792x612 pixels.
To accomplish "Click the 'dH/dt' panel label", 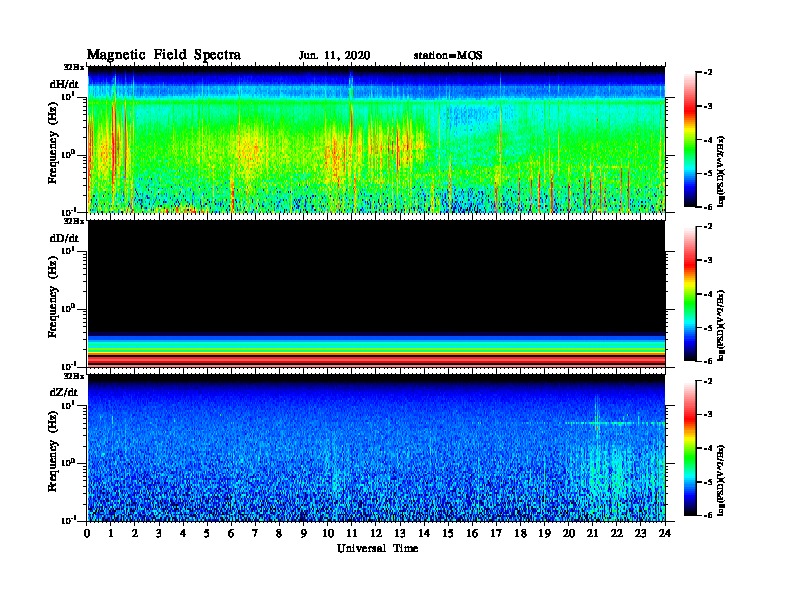I will [64, 84].
